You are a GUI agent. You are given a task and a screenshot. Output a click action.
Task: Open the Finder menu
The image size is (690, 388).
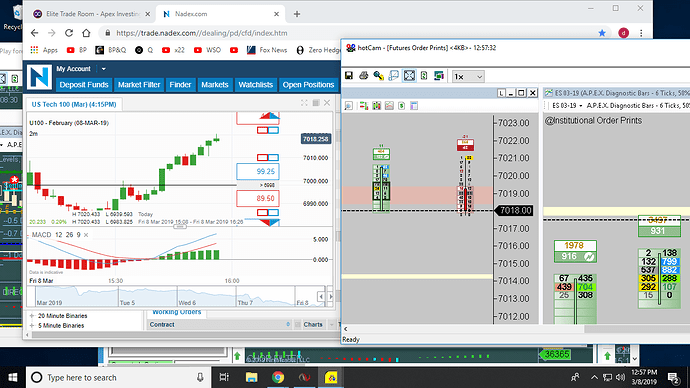pos(180,84)
